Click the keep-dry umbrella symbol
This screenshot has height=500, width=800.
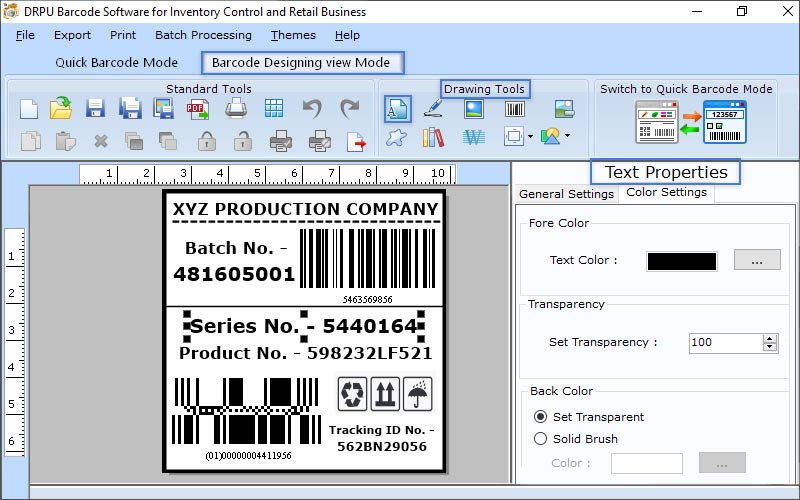click(417, 393)
